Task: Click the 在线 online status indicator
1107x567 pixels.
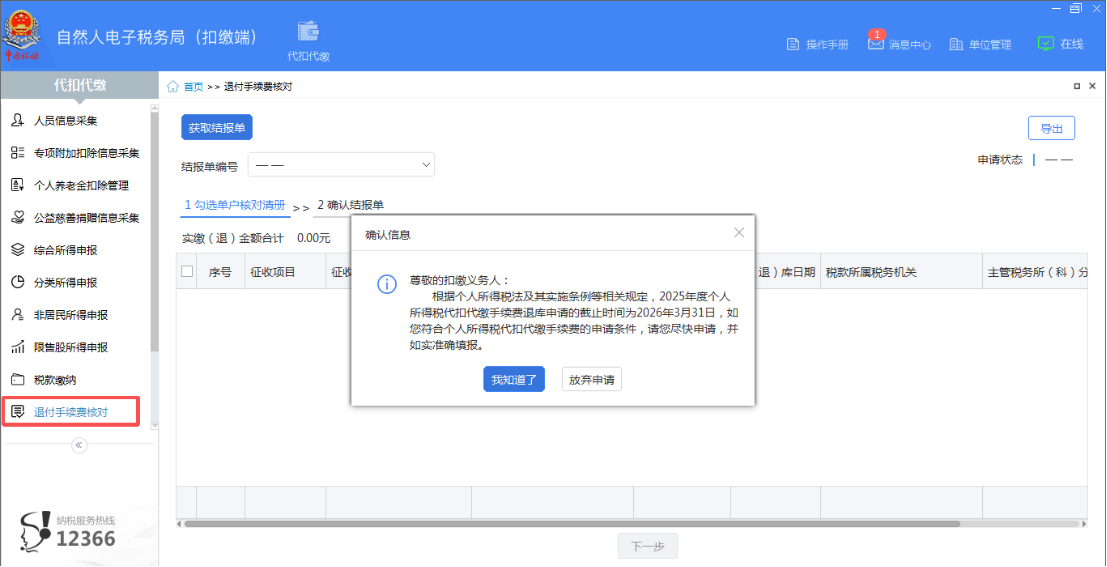Action: coord(1060,44)
